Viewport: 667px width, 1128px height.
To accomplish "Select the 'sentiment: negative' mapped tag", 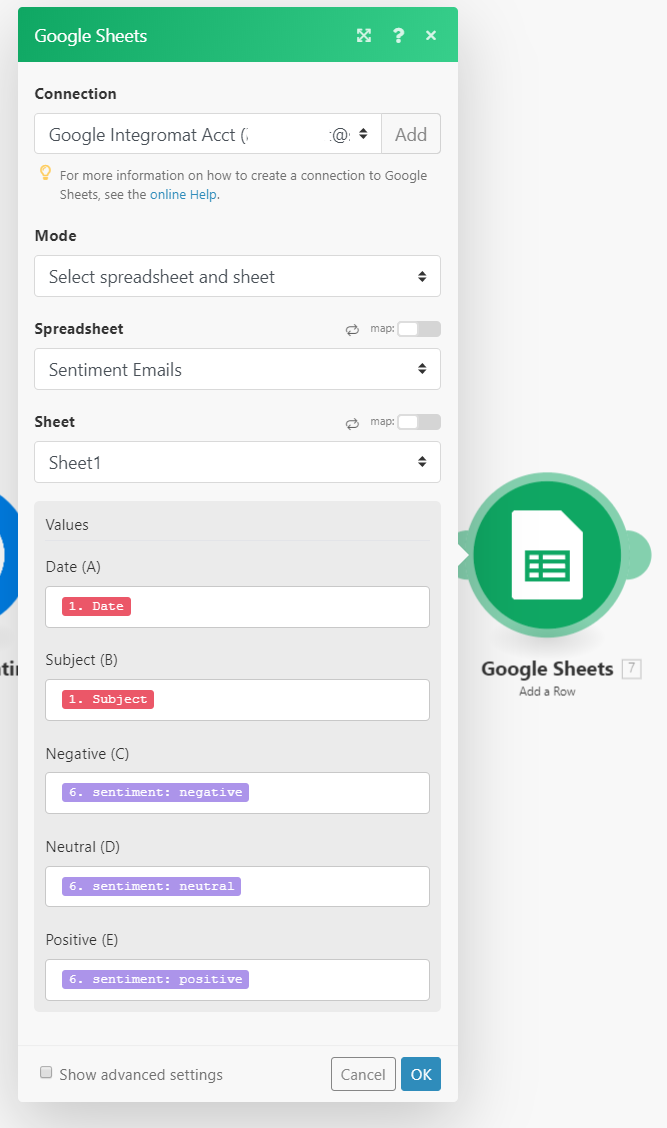I will pyautogui.click(x=155, y=792).
